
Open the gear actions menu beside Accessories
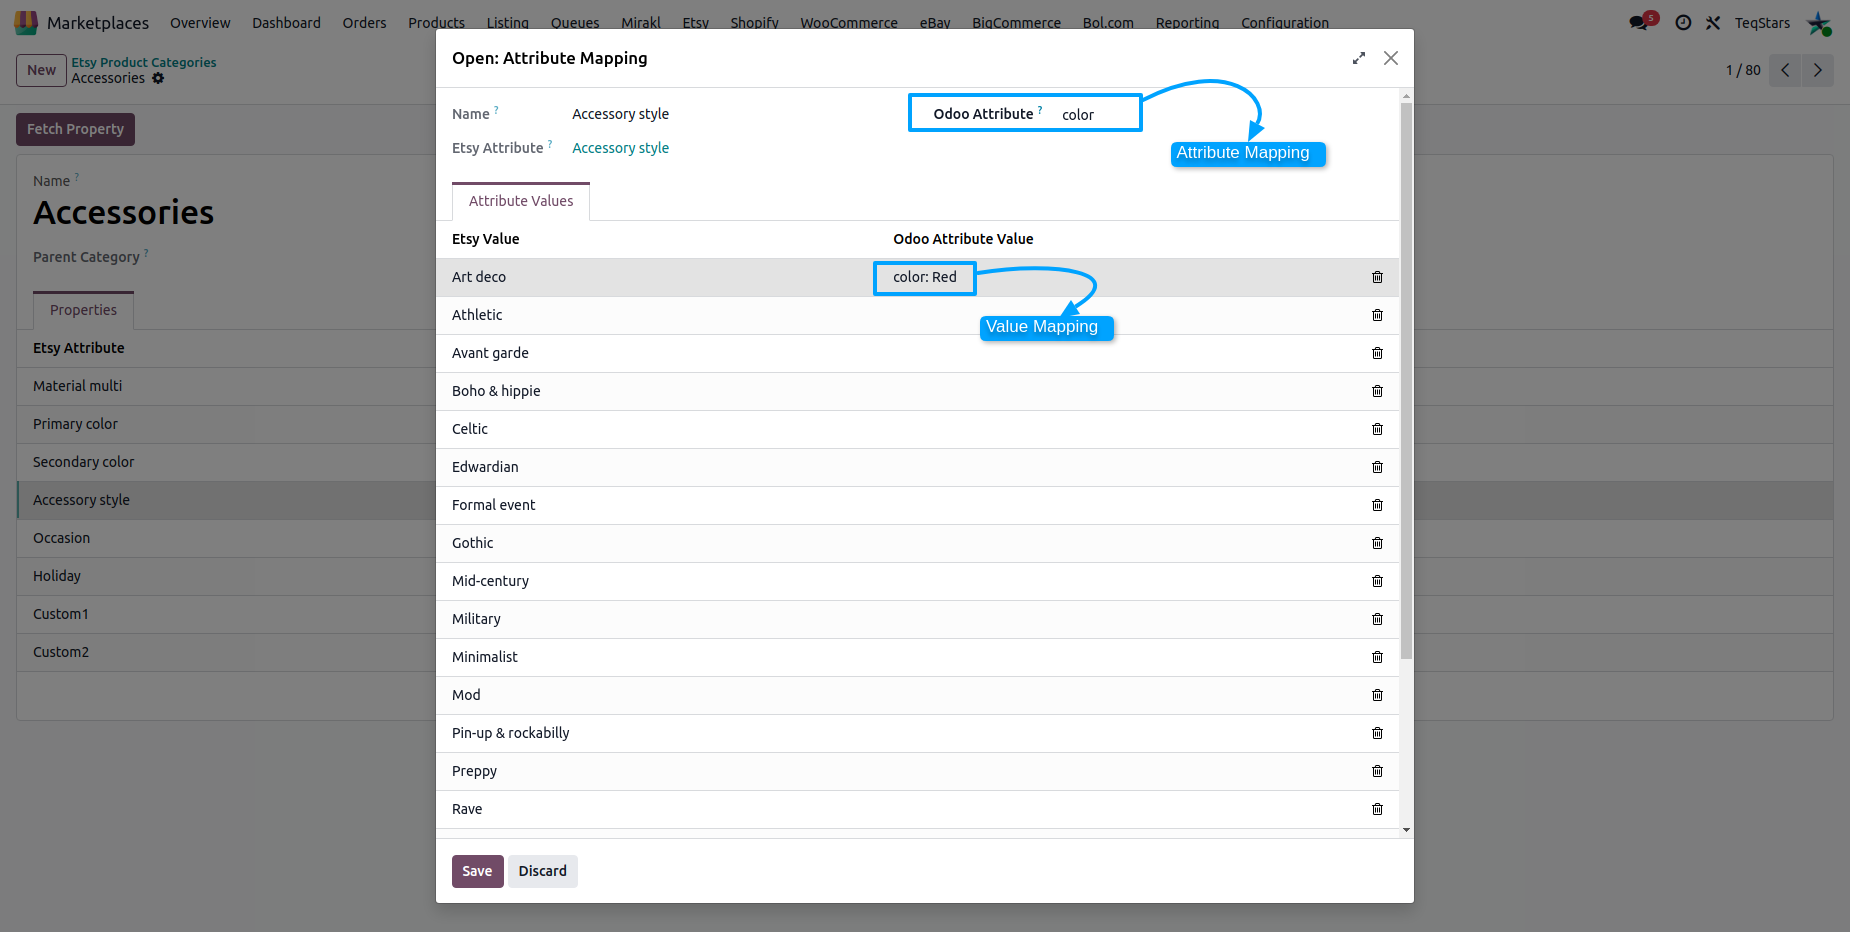pyautogui.click(x=158, y=78)
